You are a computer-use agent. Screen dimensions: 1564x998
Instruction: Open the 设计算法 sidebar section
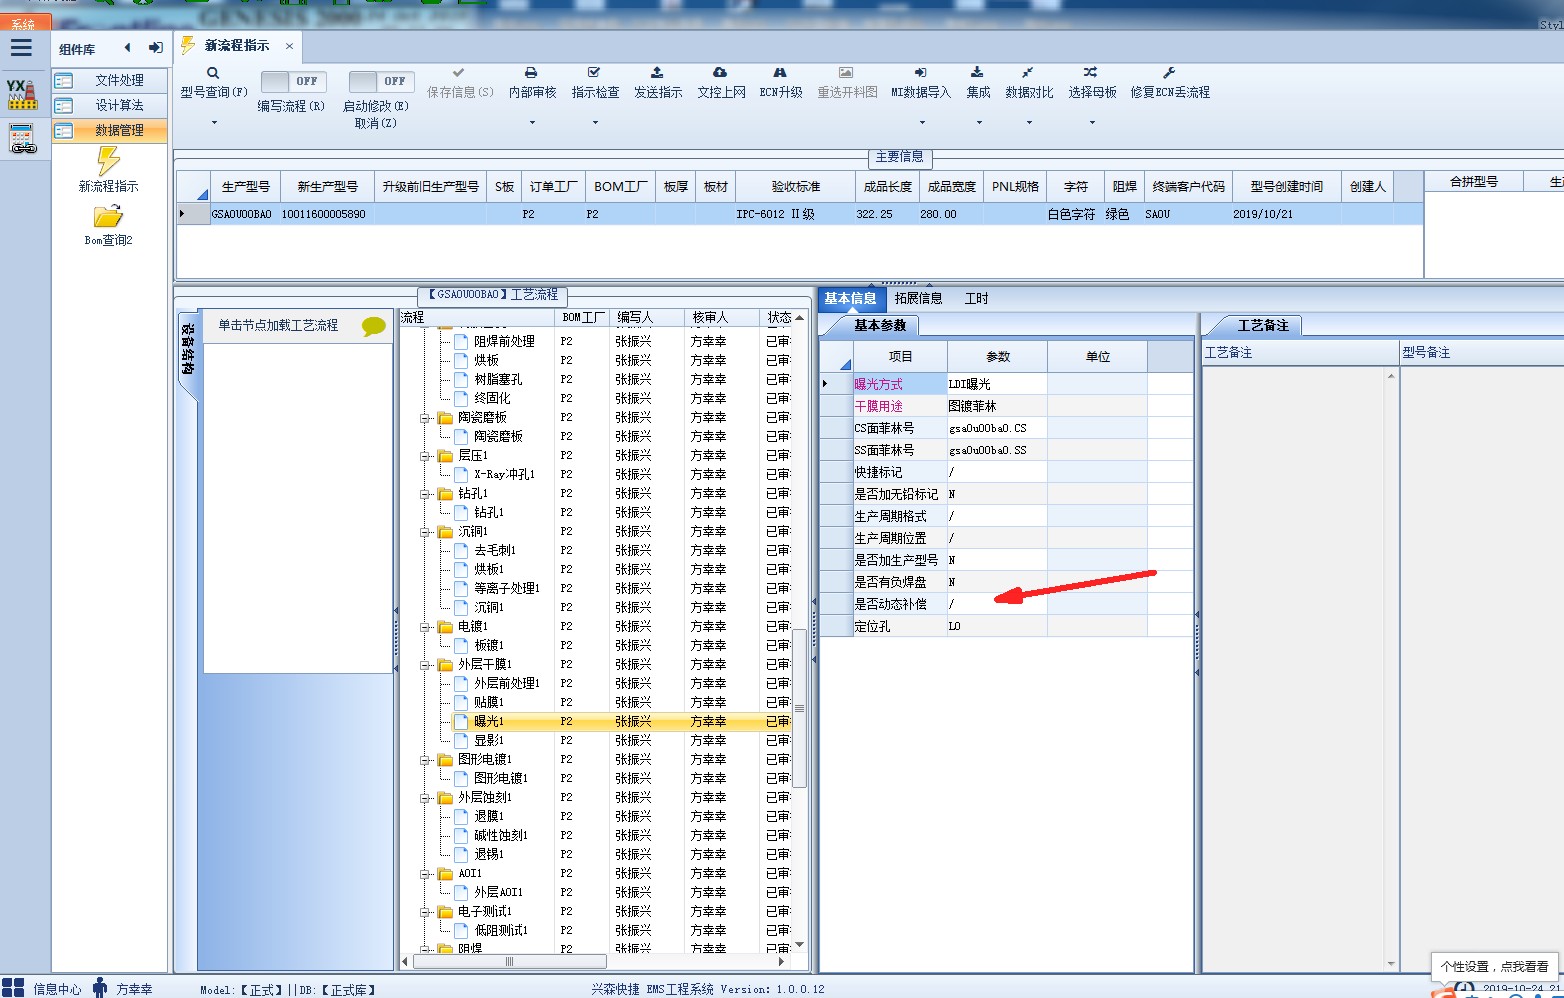click(x=110, y=105)
